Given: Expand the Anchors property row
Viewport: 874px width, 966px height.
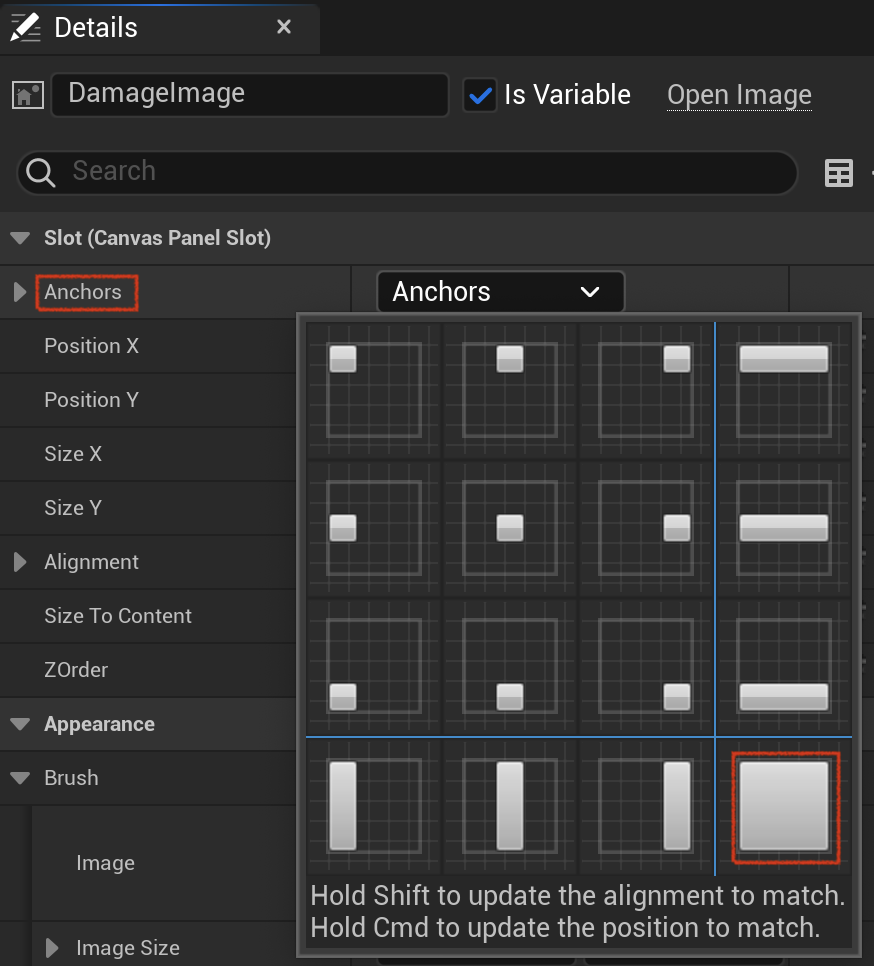Looking at the screenshot, I should (x=20, y=292).
